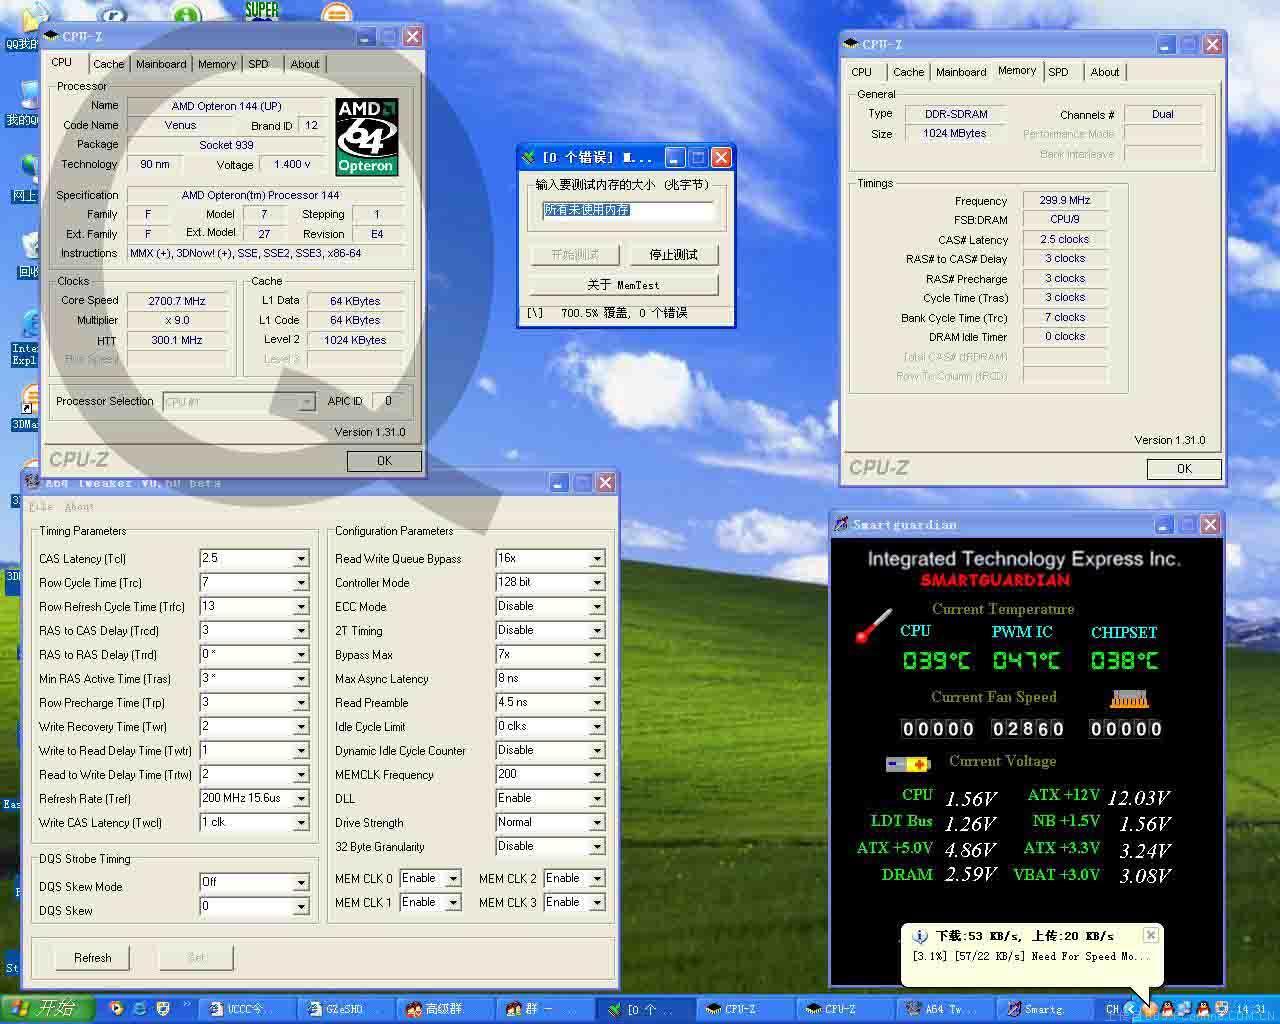Open the Internet Explorer desktop icon
The image size is (1280, 1024).
point(24,337)
